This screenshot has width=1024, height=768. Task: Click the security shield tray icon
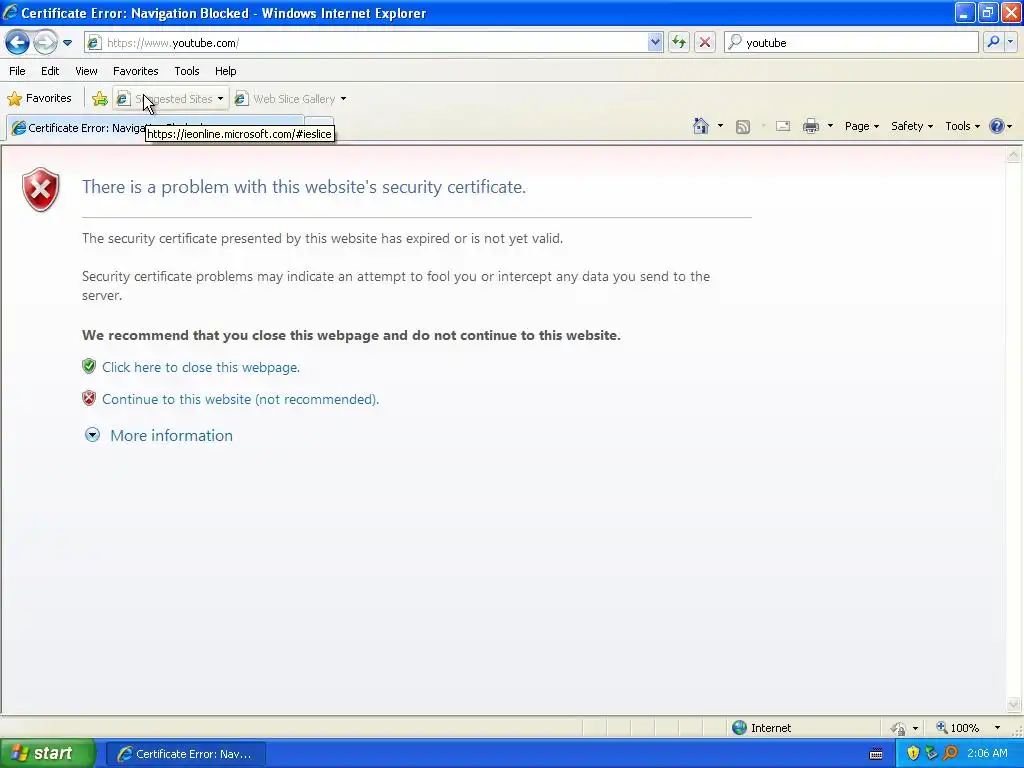point(913,754)
